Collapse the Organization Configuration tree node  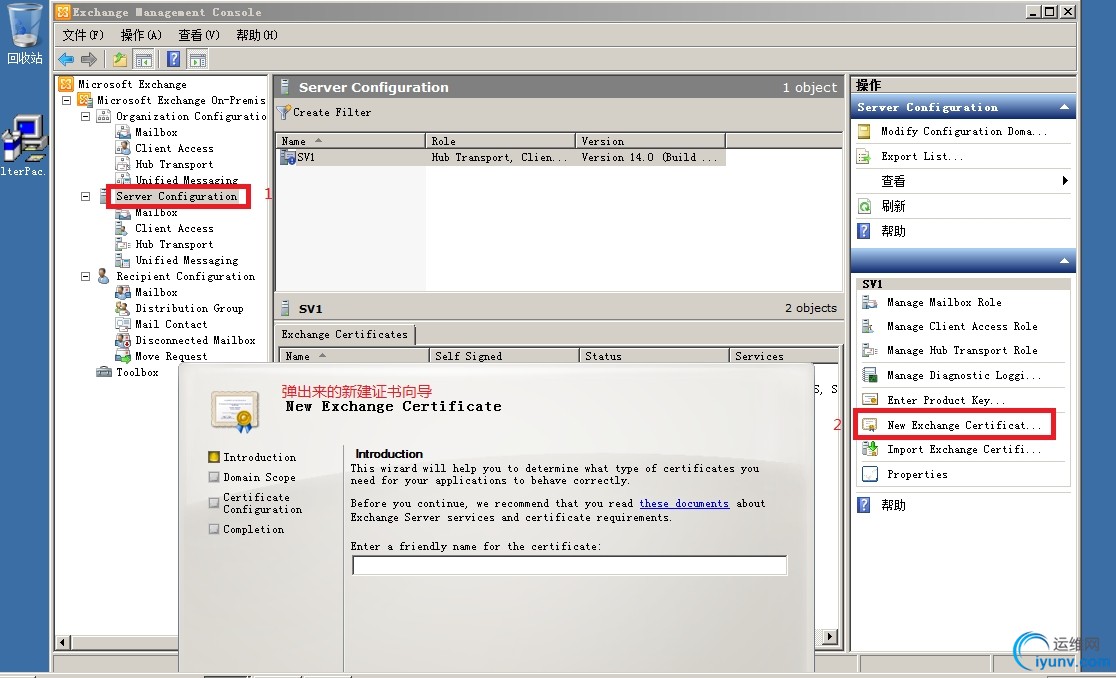click(x=85, y=116)
